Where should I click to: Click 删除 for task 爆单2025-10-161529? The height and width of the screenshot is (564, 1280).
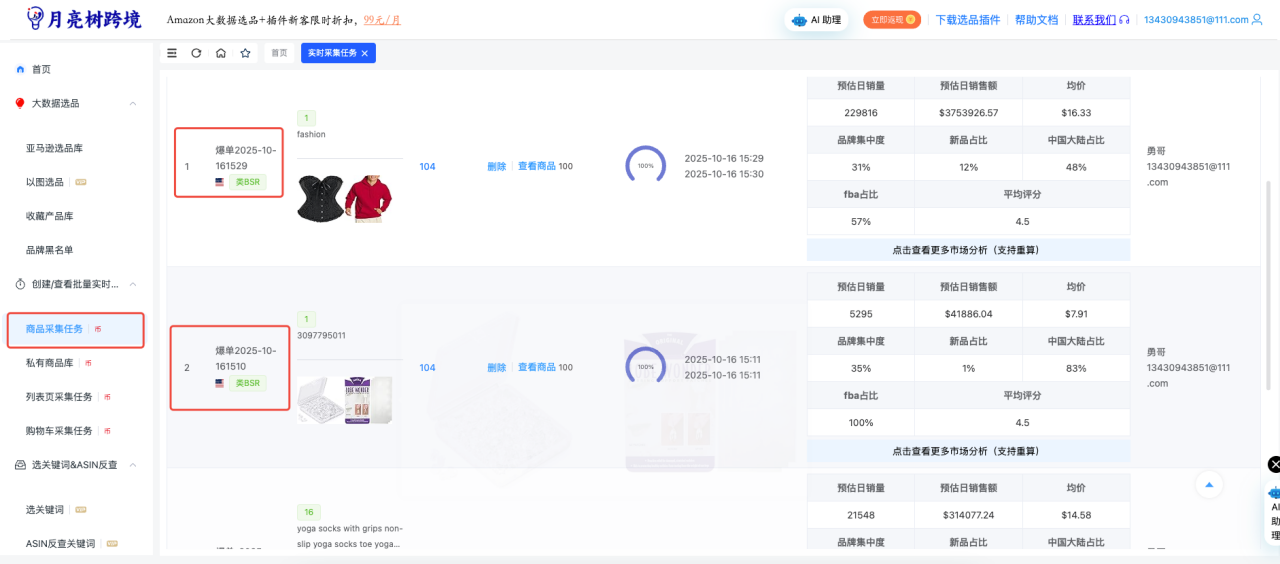[x=496, y=167]
